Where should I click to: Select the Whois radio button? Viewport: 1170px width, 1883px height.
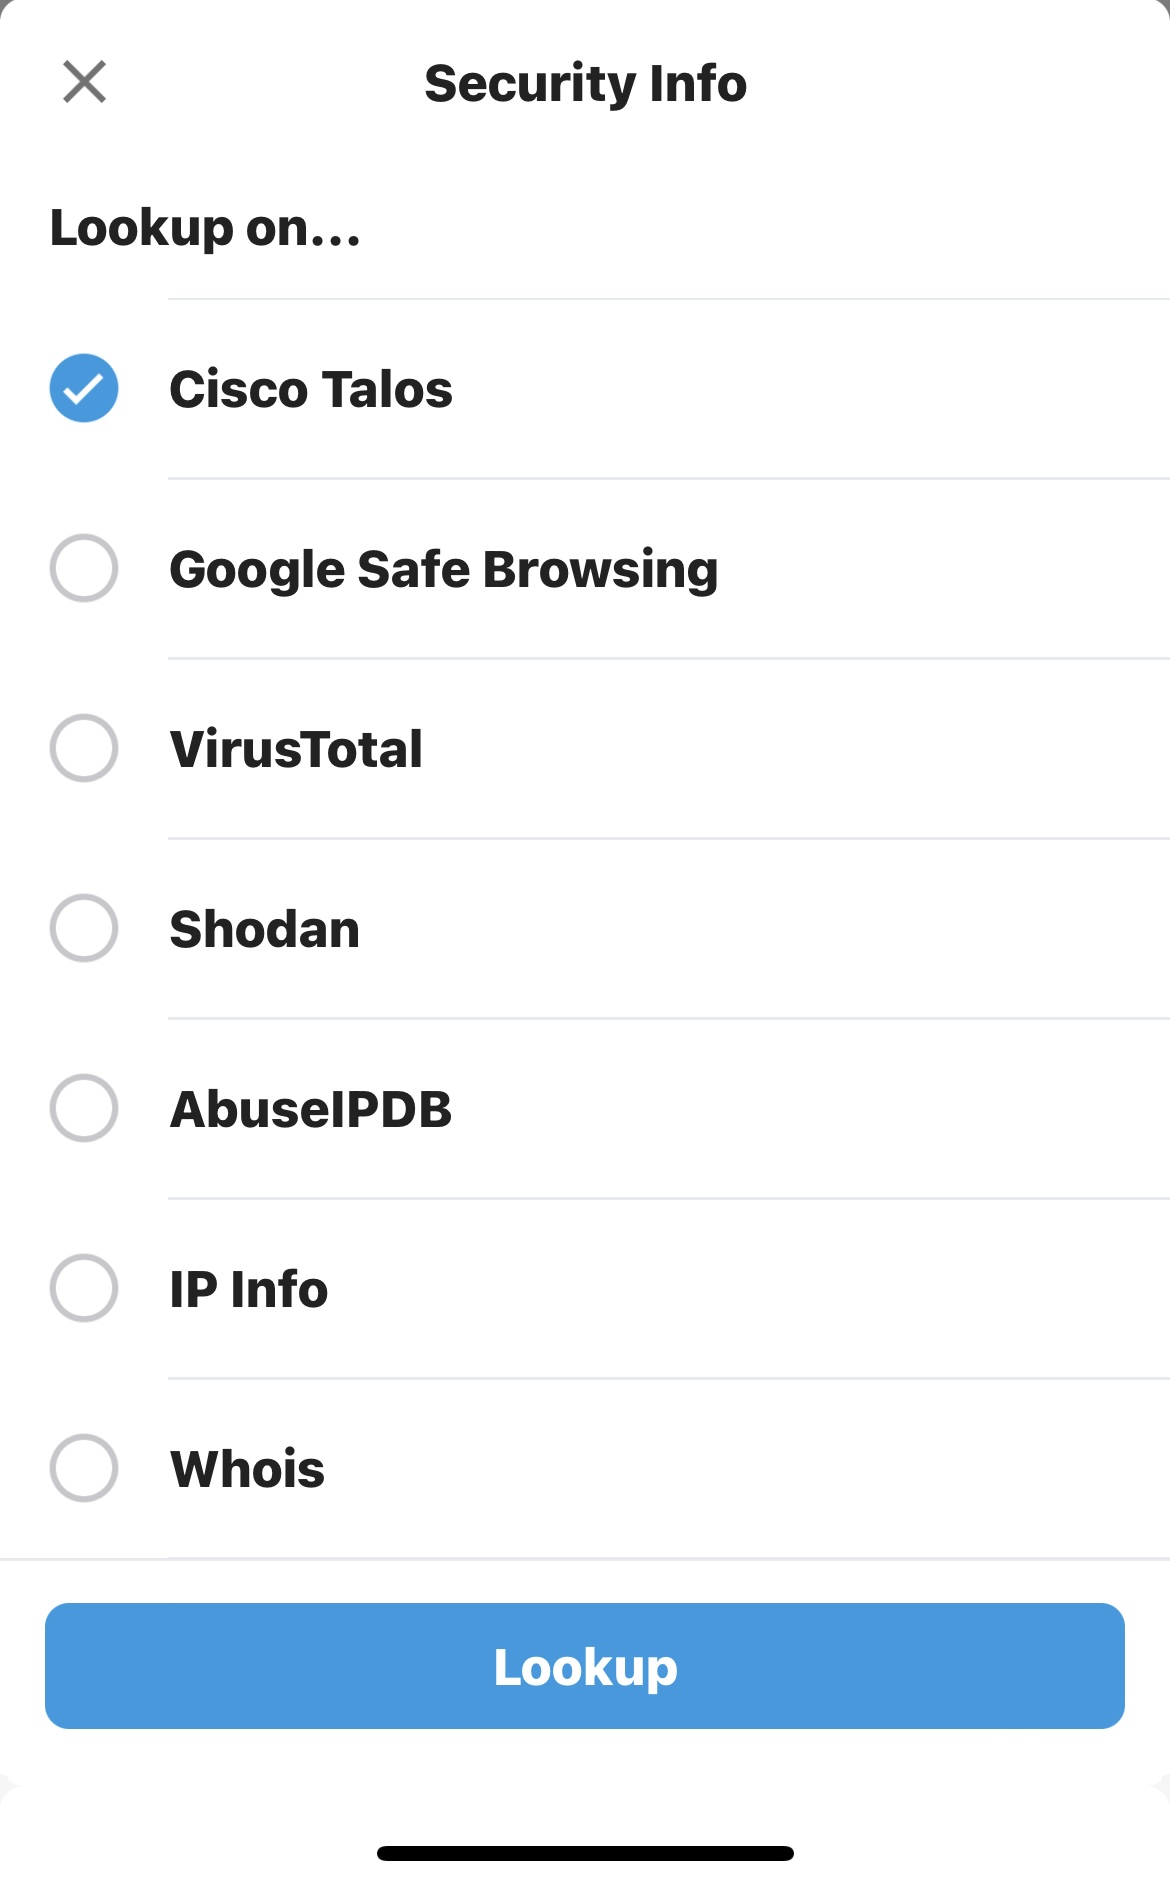[84, 1468]
